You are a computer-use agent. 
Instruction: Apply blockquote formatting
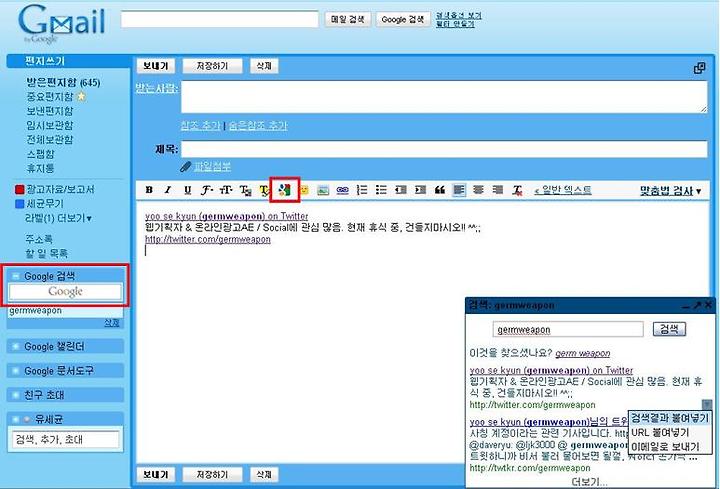440,190
